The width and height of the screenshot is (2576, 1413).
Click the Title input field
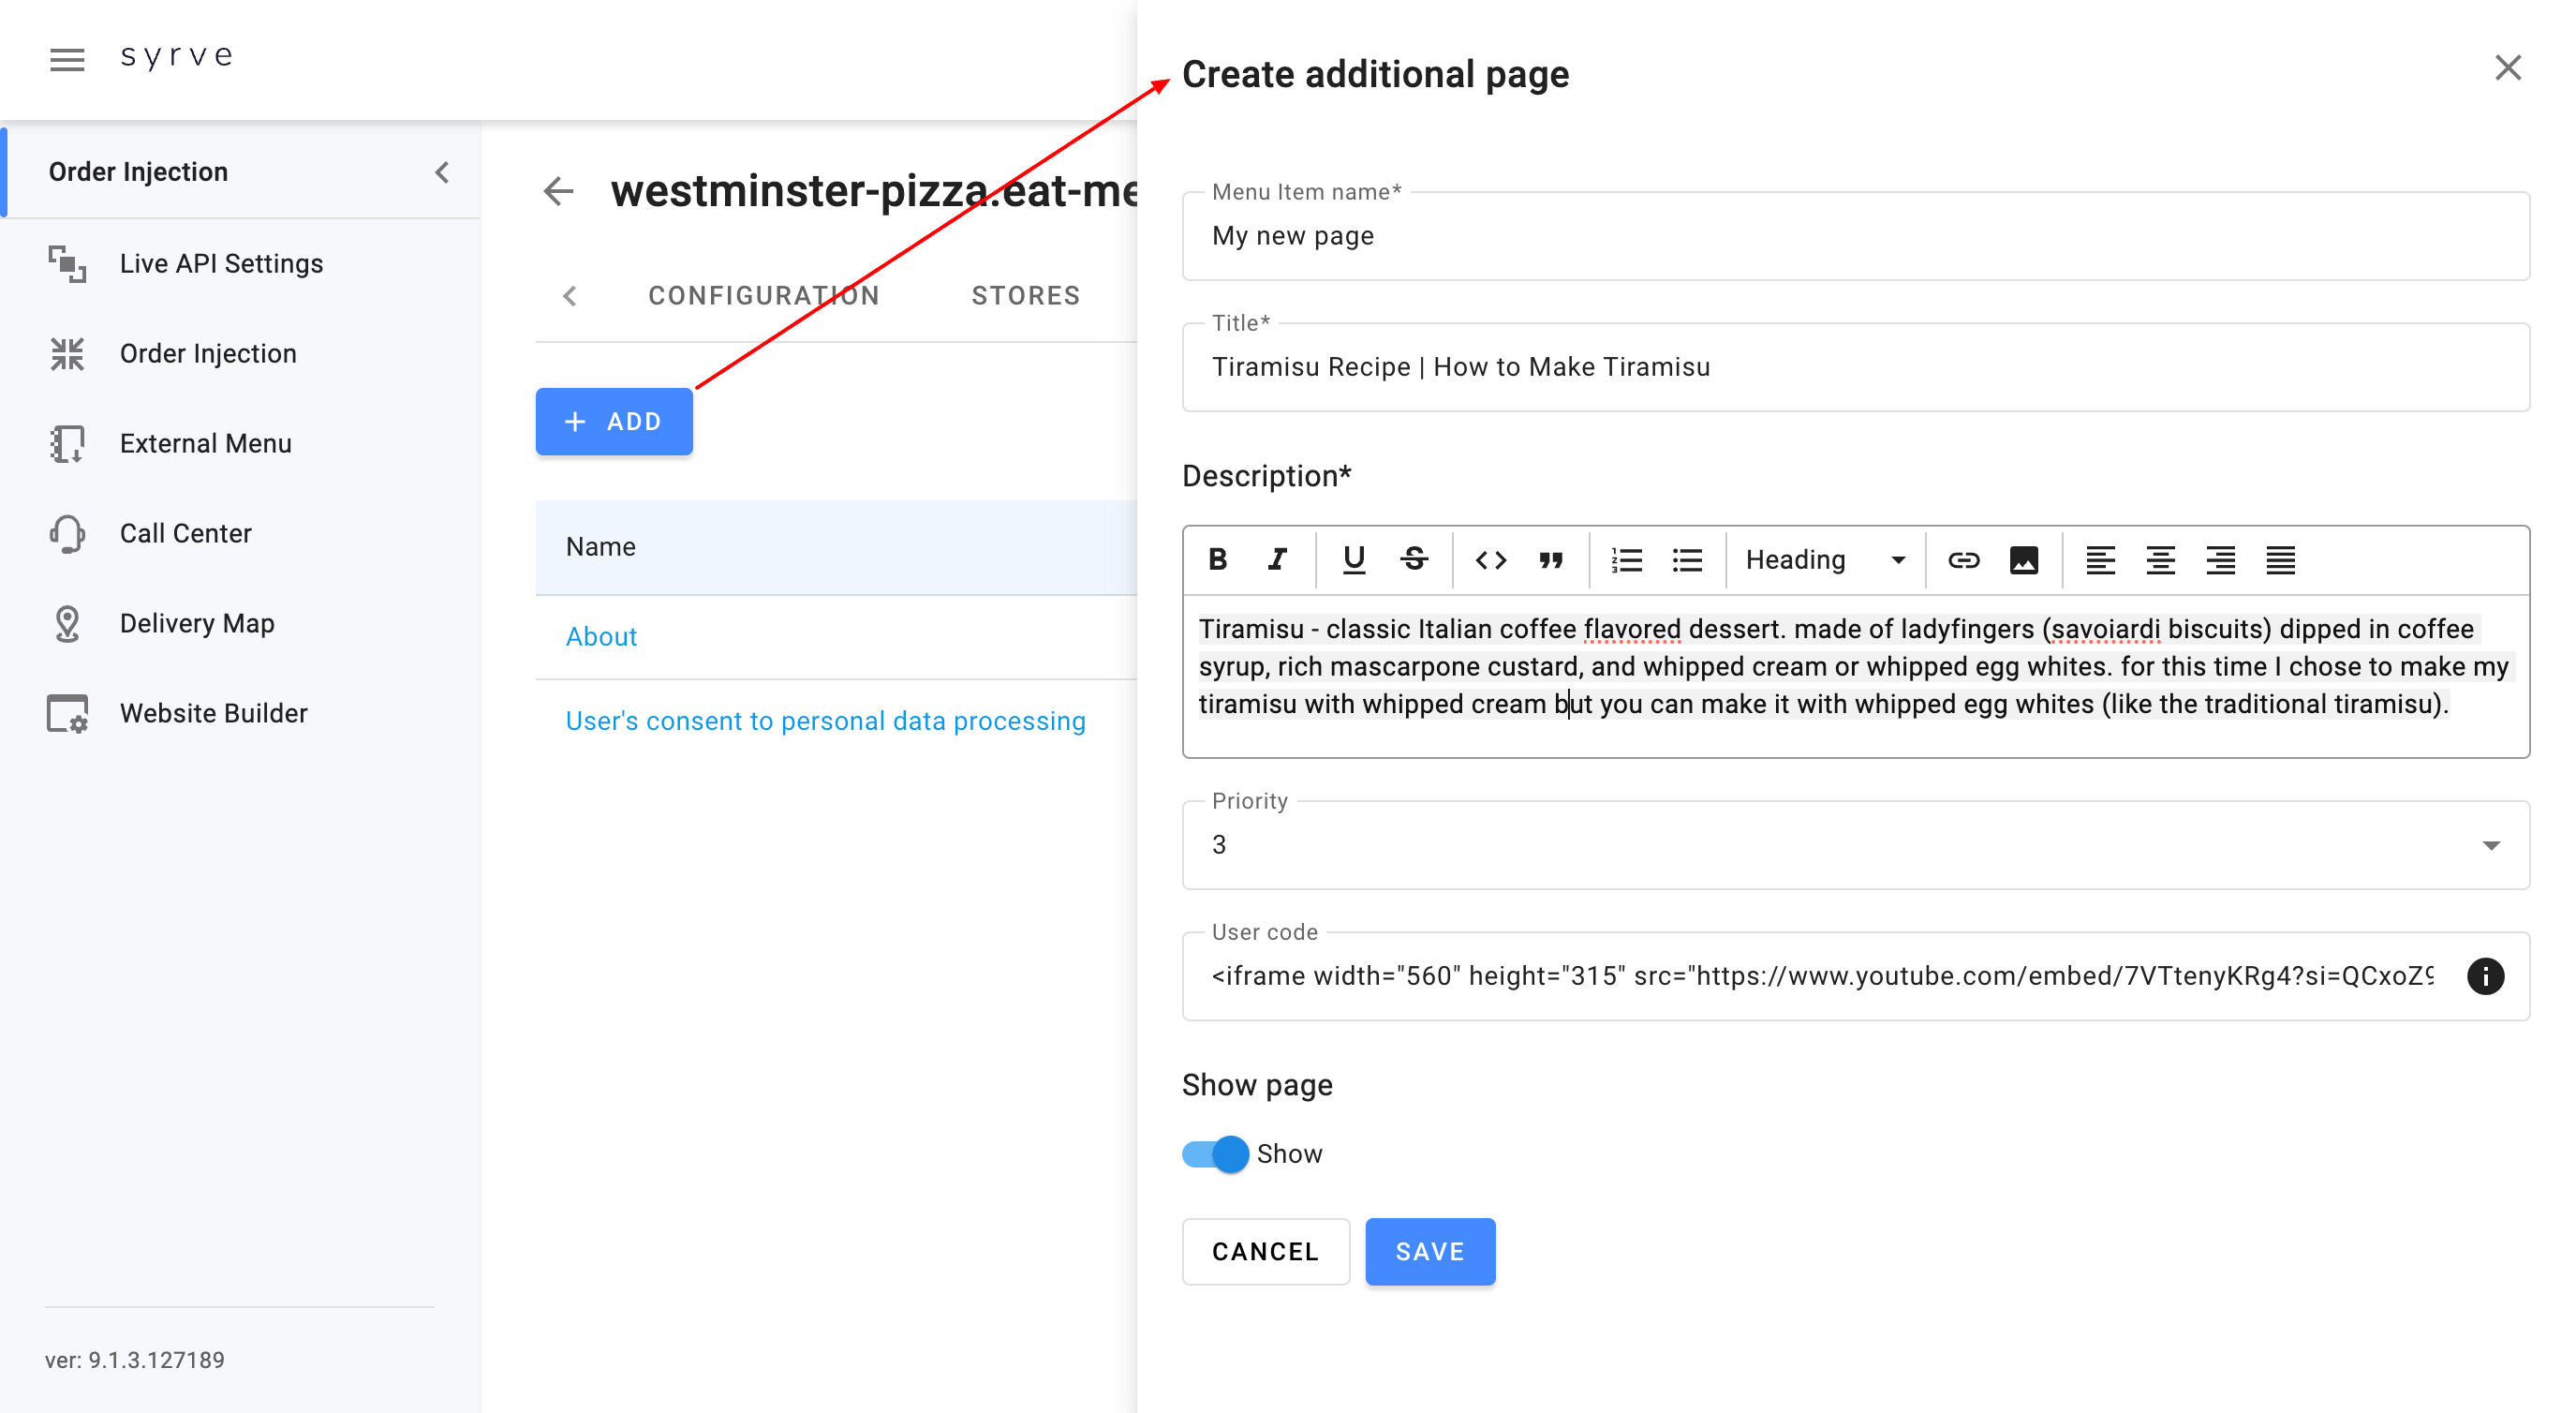tap(1855, 367)
